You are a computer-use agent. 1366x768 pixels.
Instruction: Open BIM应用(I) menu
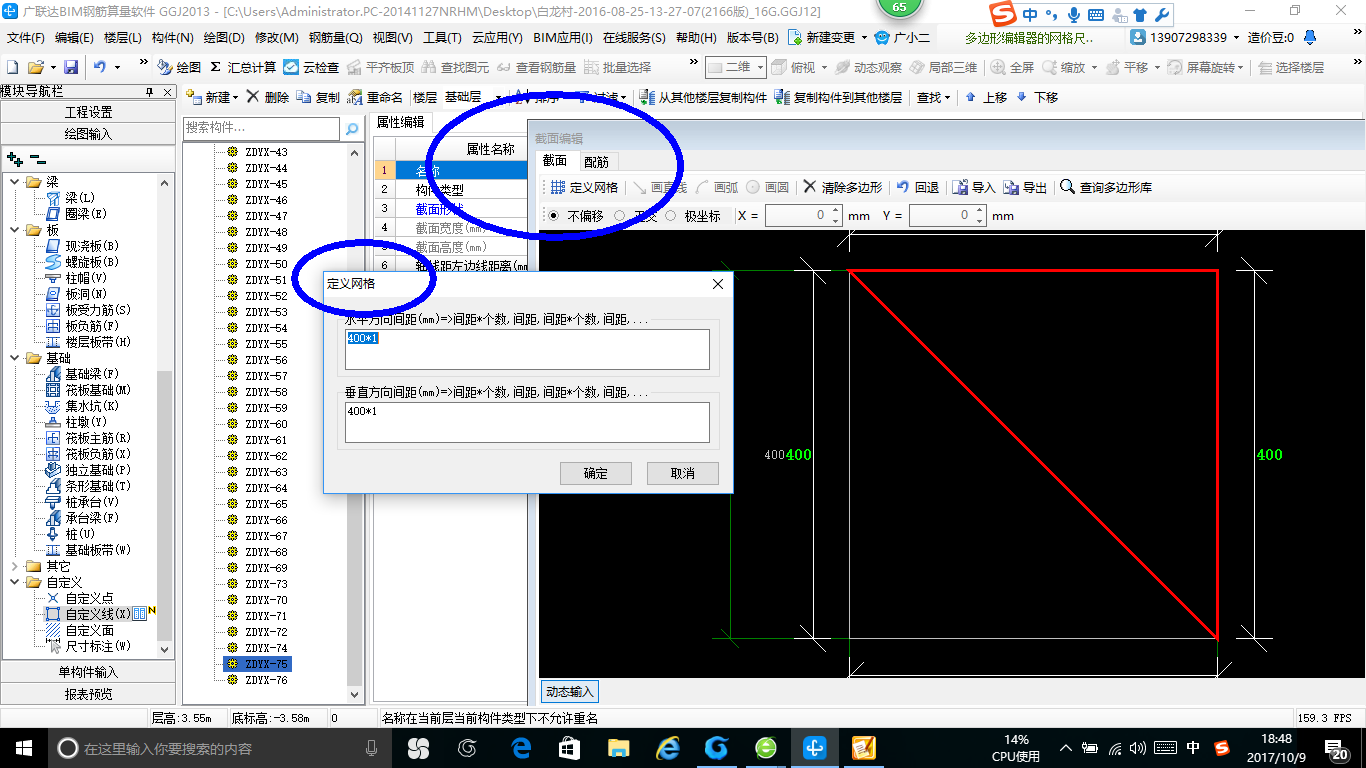tap(563, 38)
